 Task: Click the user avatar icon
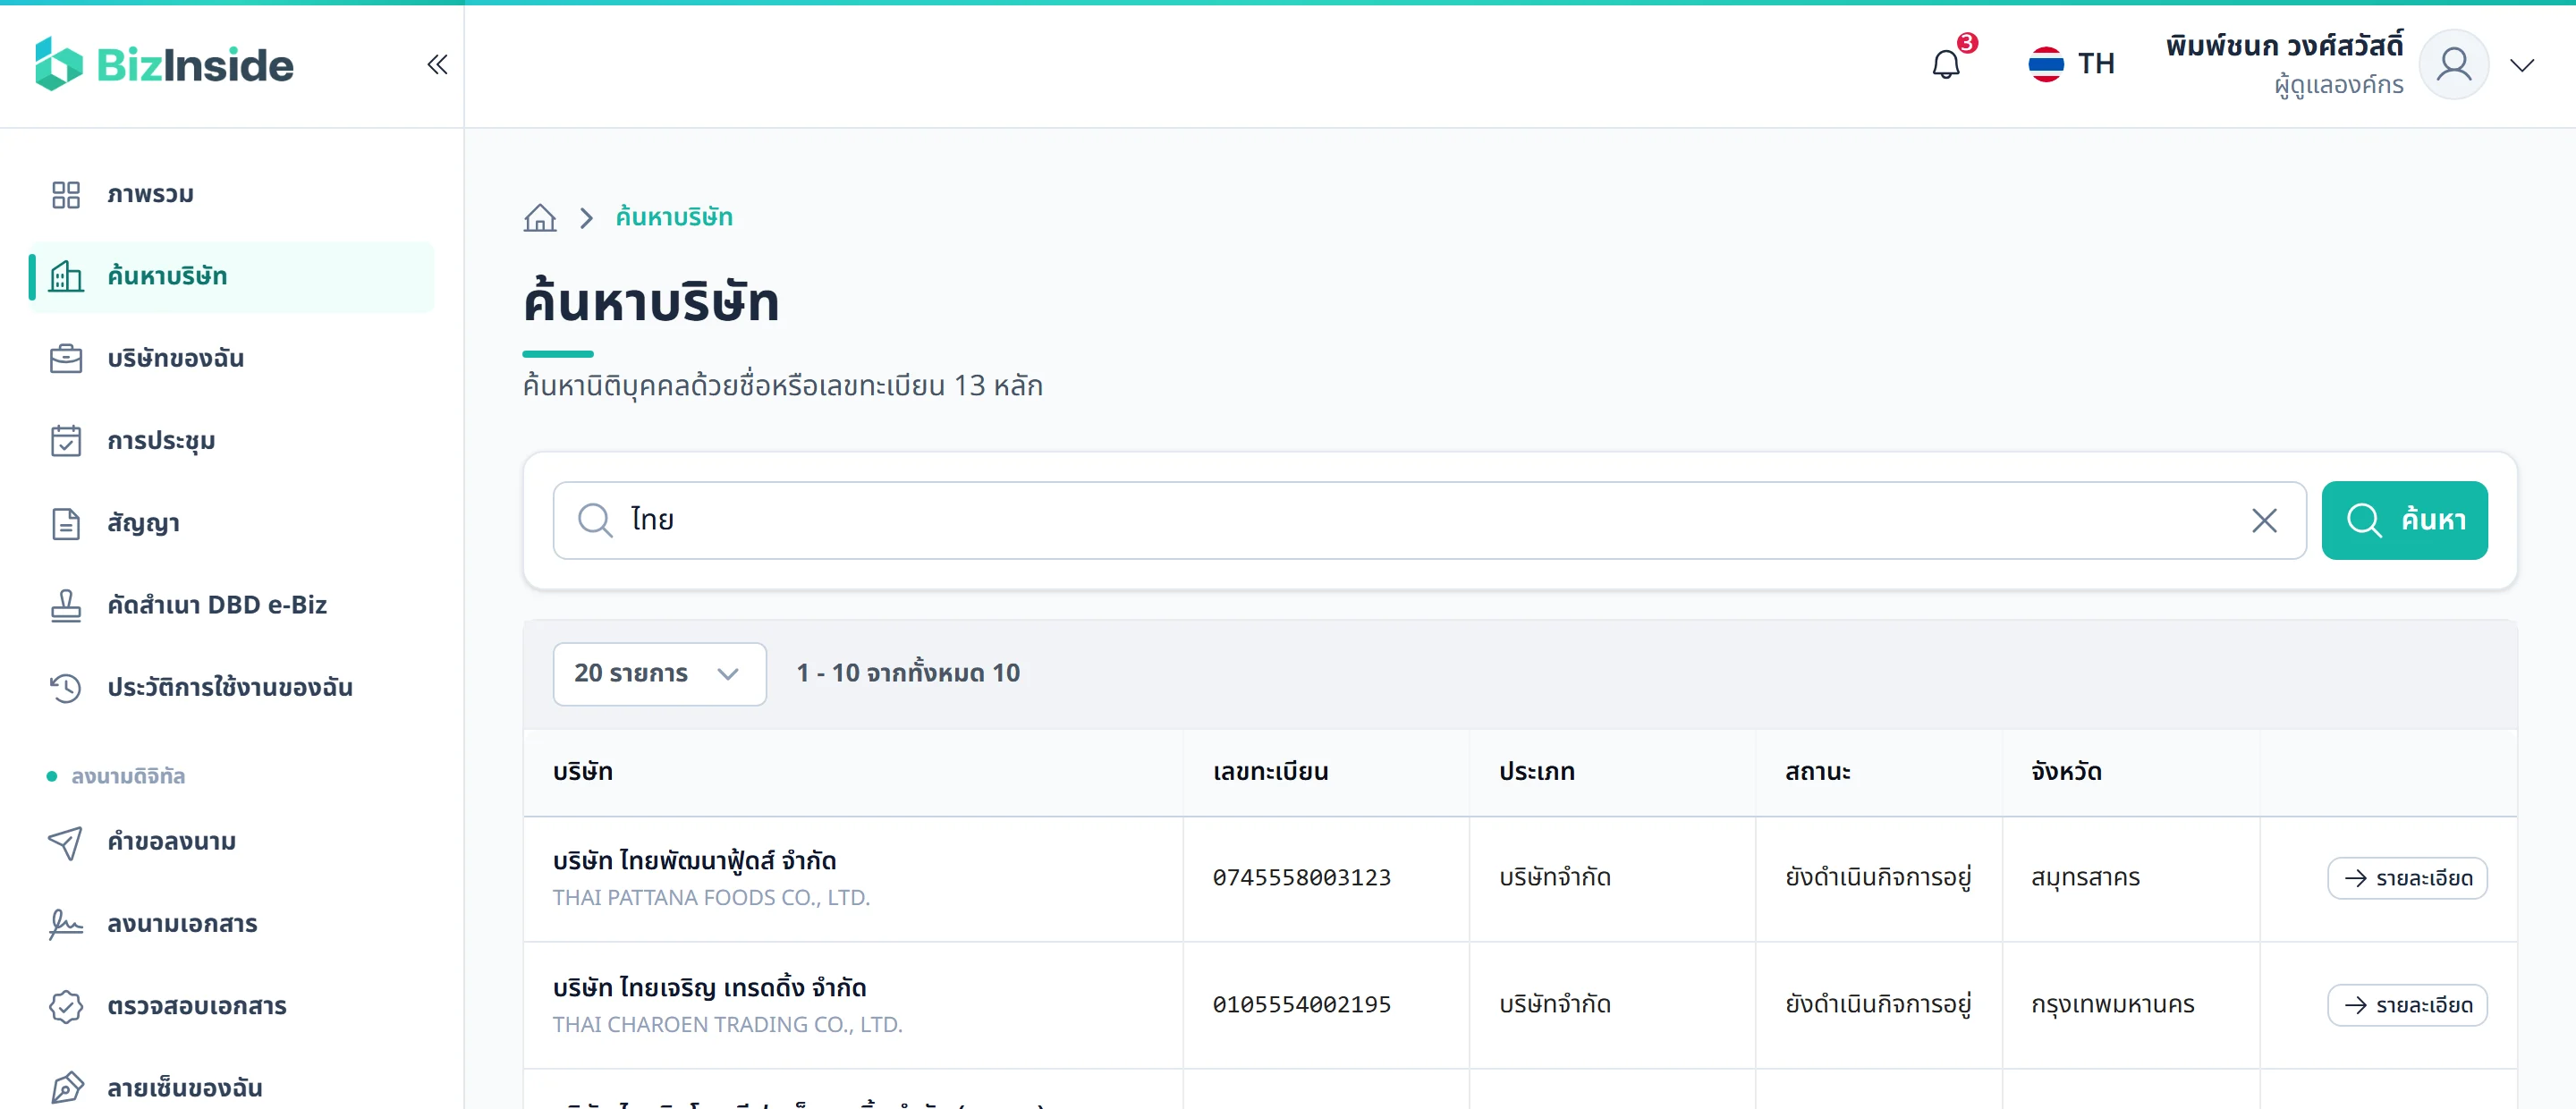pos(2453,65)
